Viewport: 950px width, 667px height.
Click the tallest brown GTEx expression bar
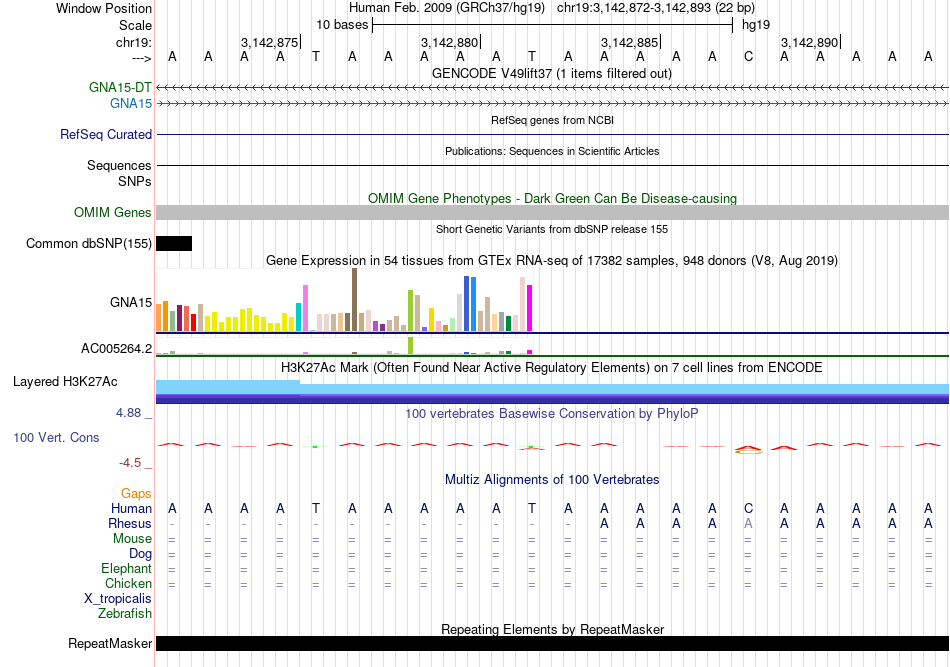354,299
